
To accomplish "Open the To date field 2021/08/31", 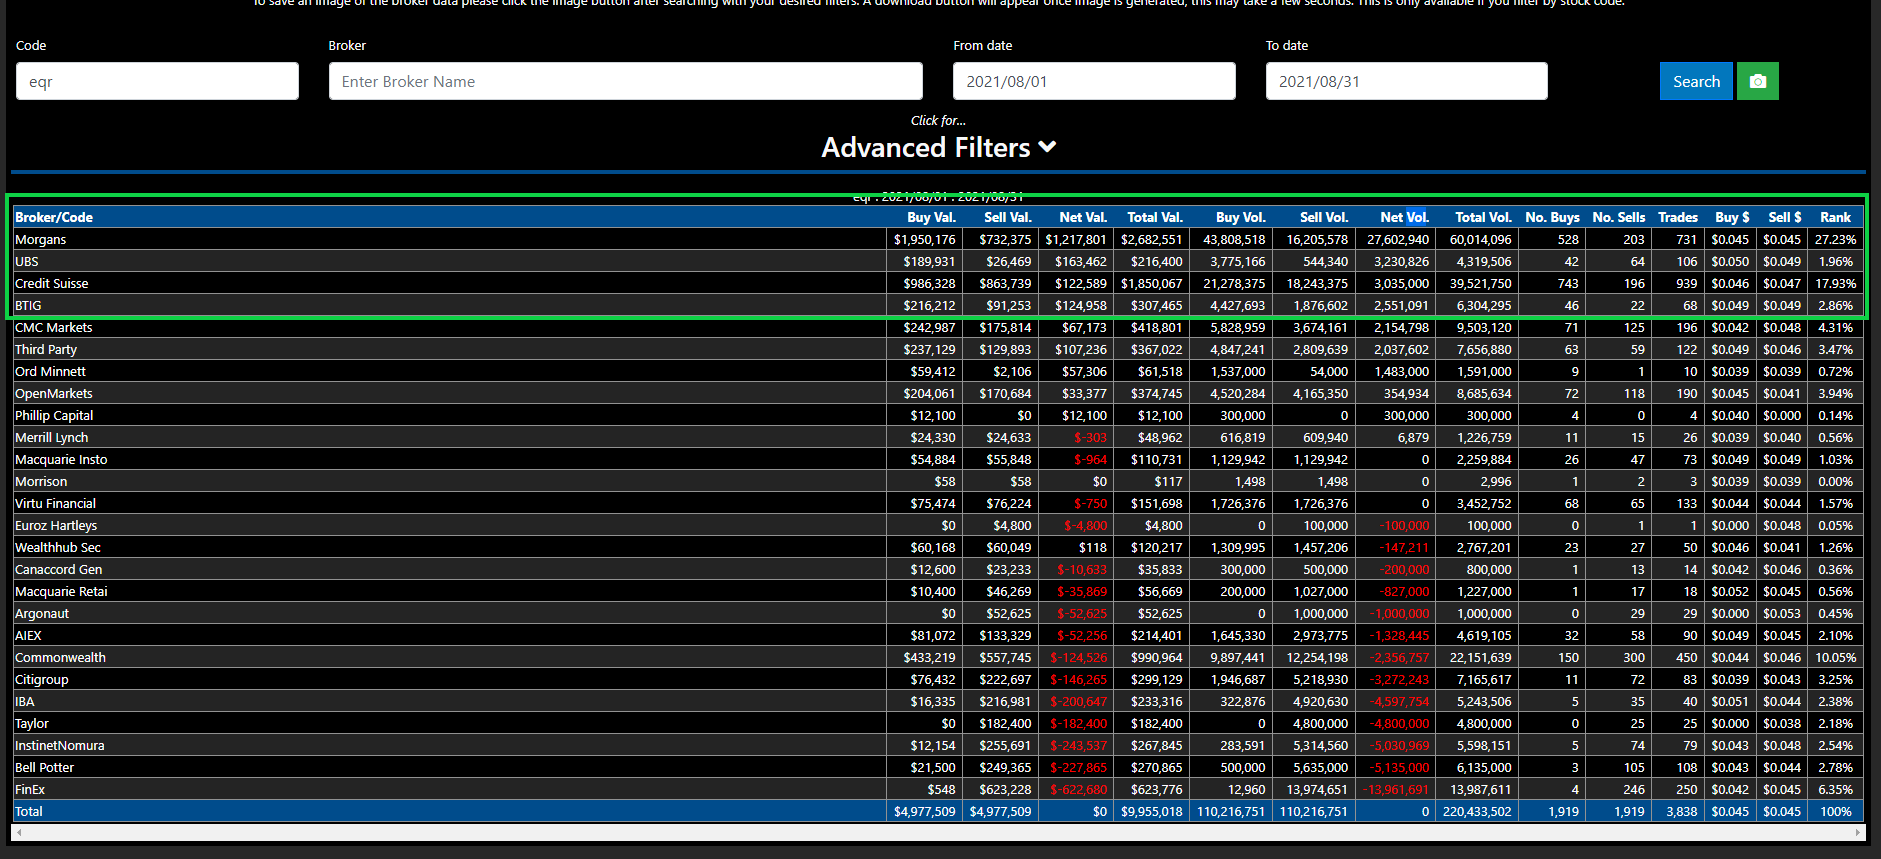I will (x=1406, y=81).
